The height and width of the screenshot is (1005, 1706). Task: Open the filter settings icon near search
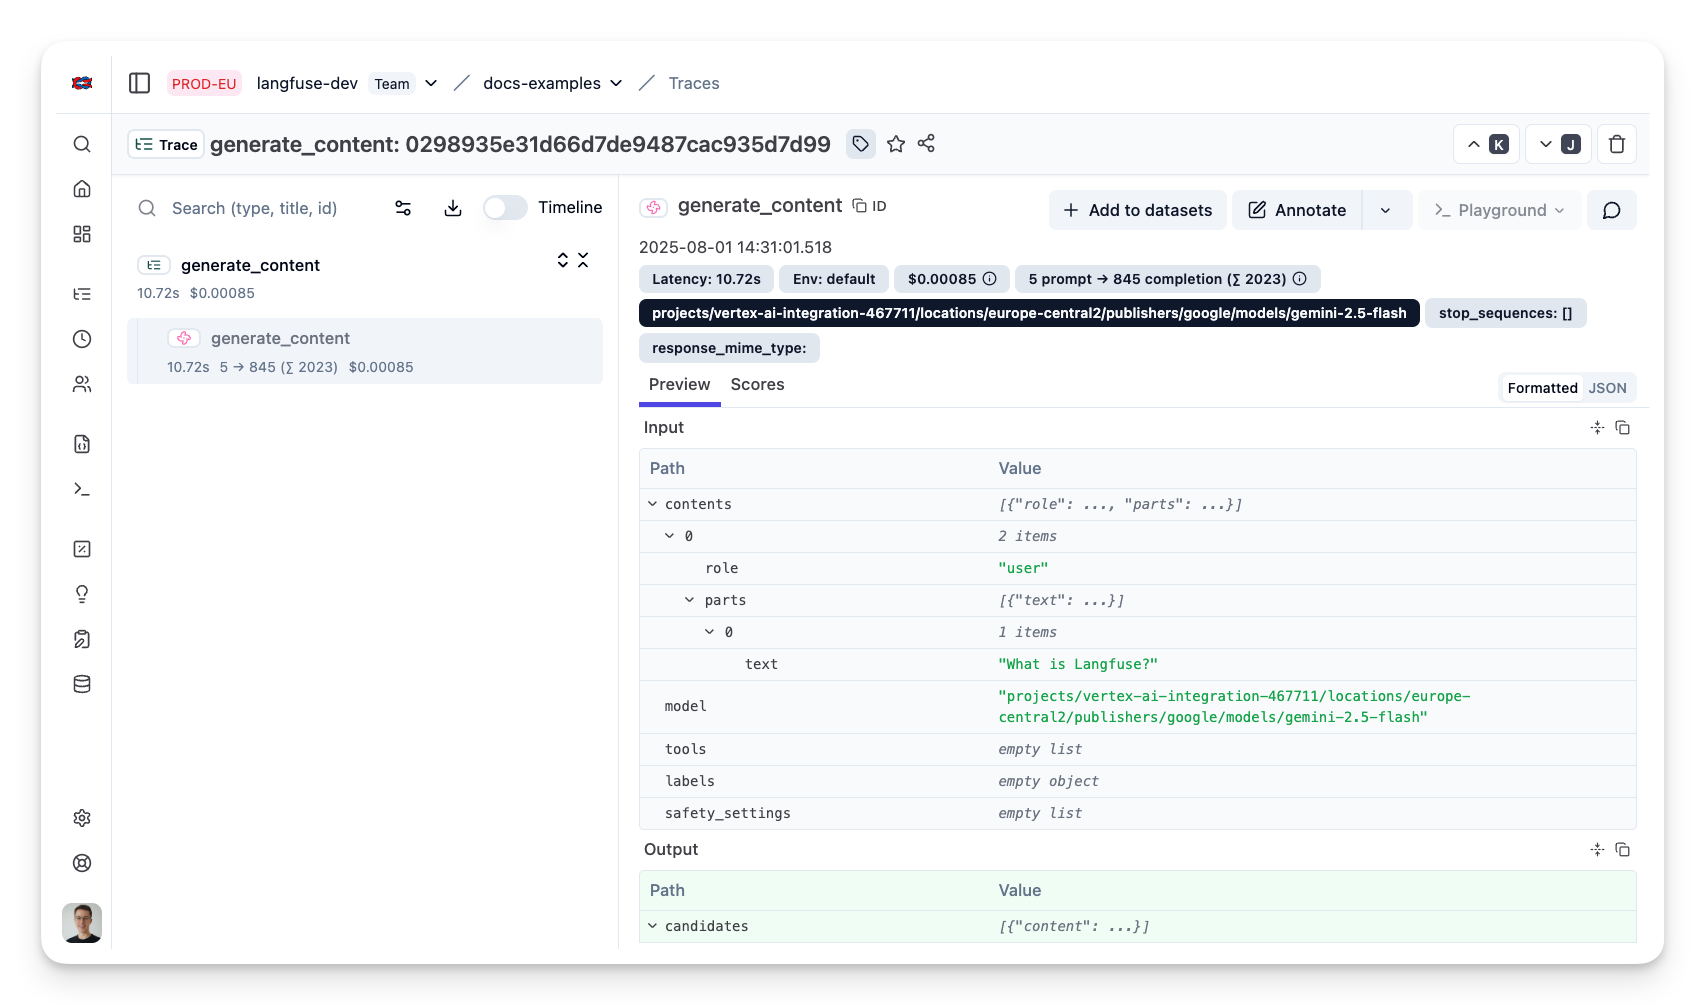coord(403,208)
